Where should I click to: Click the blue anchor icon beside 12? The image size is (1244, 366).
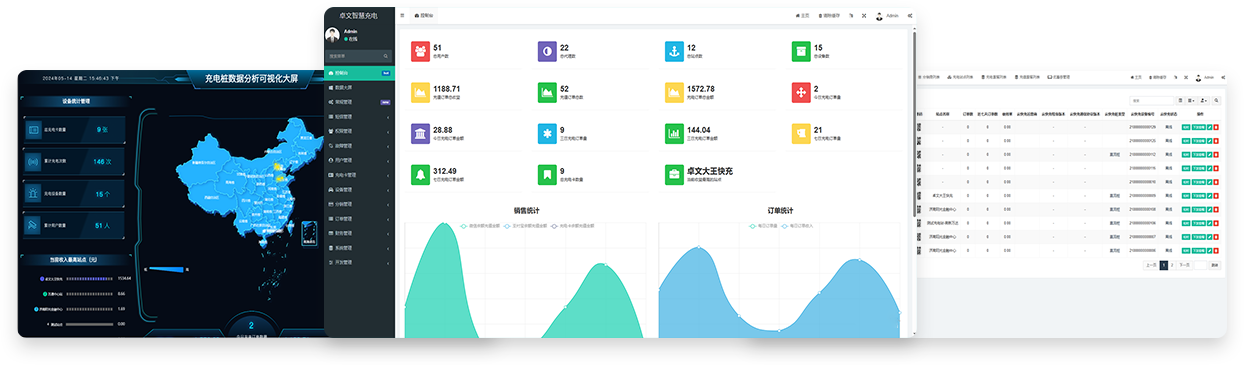click(675, 50)
